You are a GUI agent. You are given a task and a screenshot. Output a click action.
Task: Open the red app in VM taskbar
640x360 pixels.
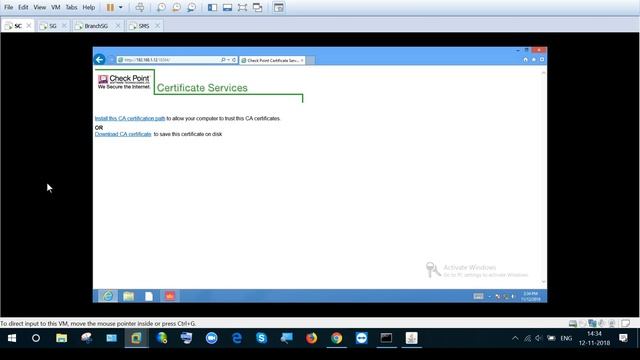coord(170,296)
